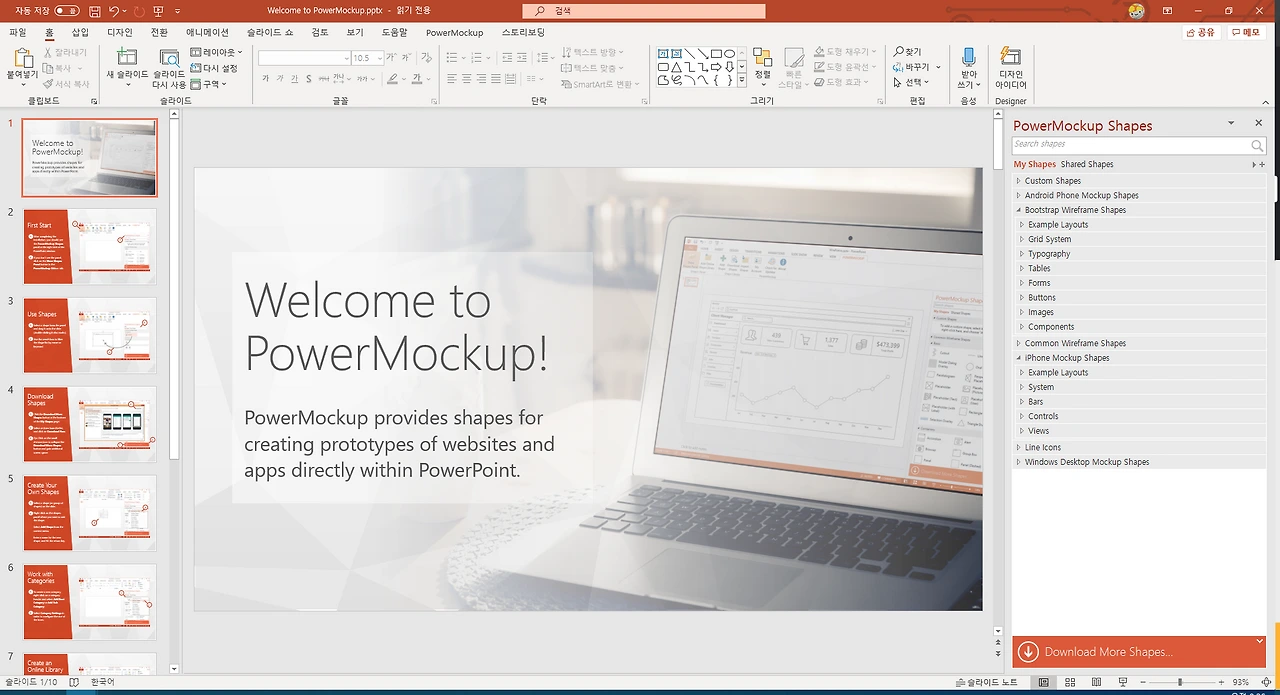Image resolution: width=1280 pixels, height=695 pixels.
Task: Click the Reuse Slides (슬라이드 다시 사용) icon
Action: tap(169, 57)
